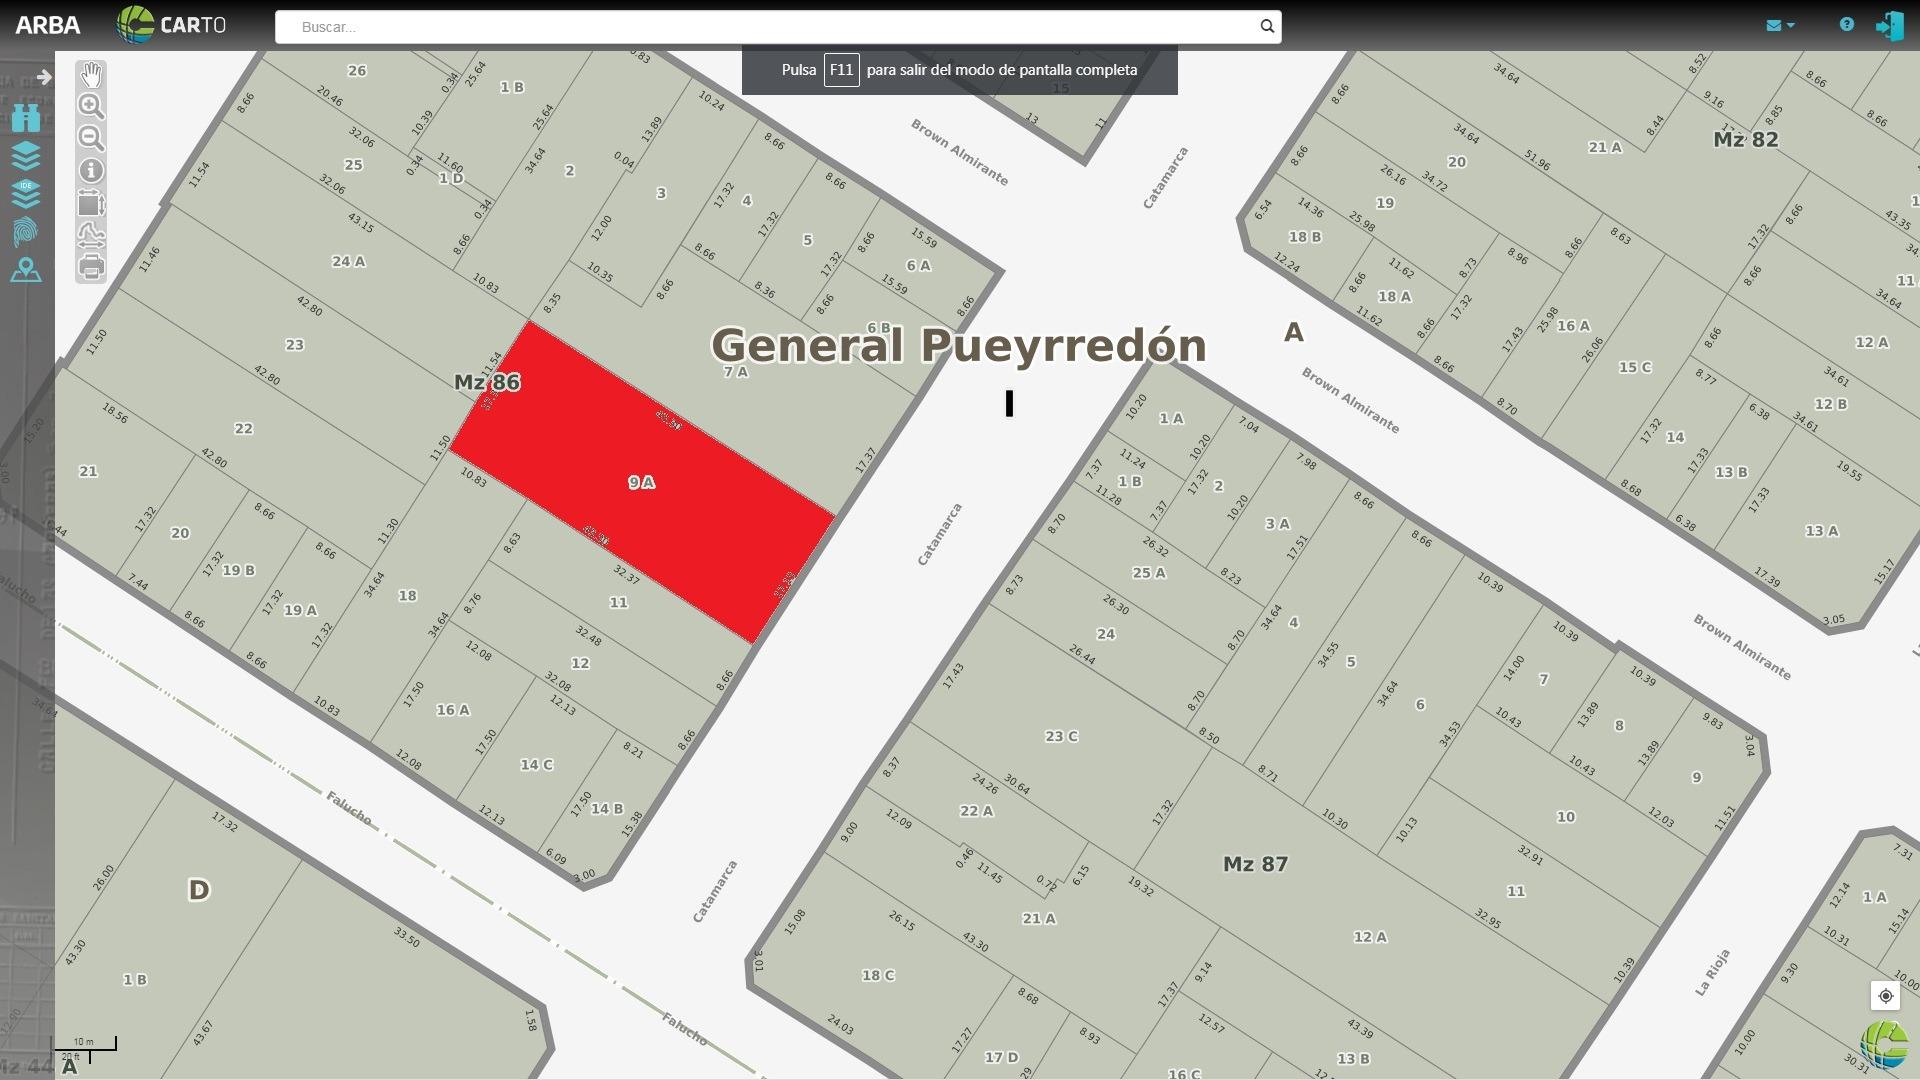Image resolution: width=1920 pixels, height=1080 pixels.
Task: Click the General Pueyrredón label
Action: coord(959,345)
